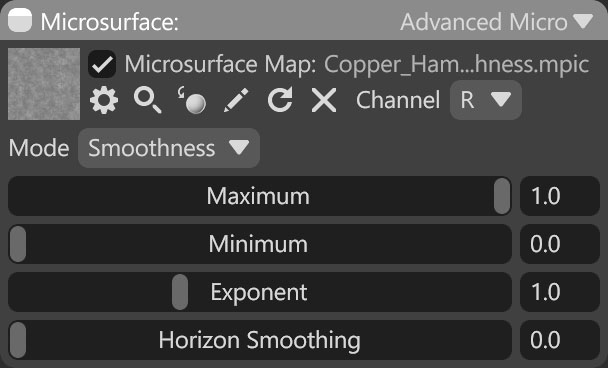Click the Exponent slider handle
The height and width of the screenshot is (368, 608).
pos(180,292)
